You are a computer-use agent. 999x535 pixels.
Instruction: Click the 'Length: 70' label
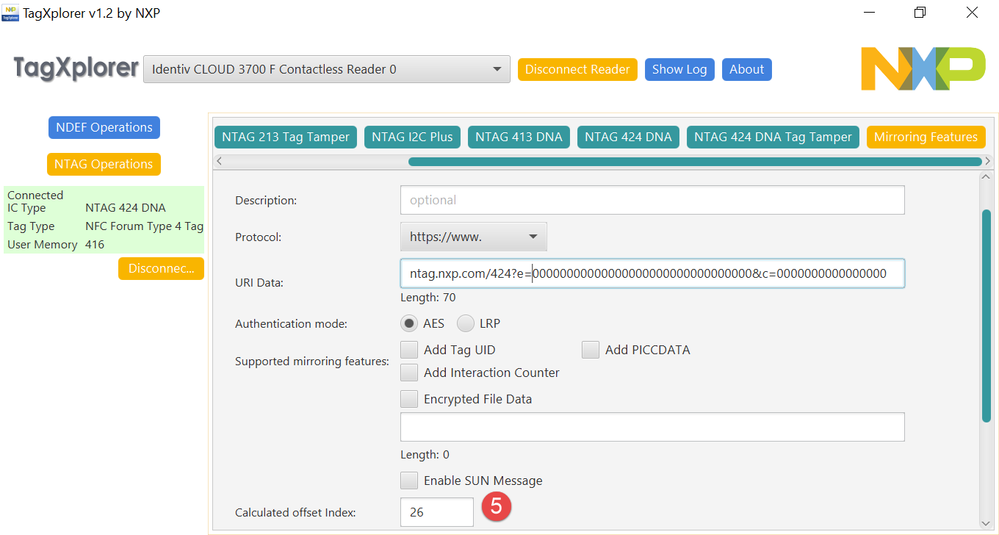click(x=428, y=297)
